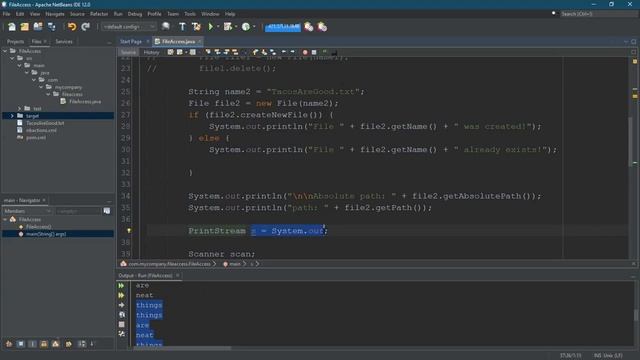This screenshot has width=640, height=360.
Task: Click the Search box in the menu bar
Action: 598,14
